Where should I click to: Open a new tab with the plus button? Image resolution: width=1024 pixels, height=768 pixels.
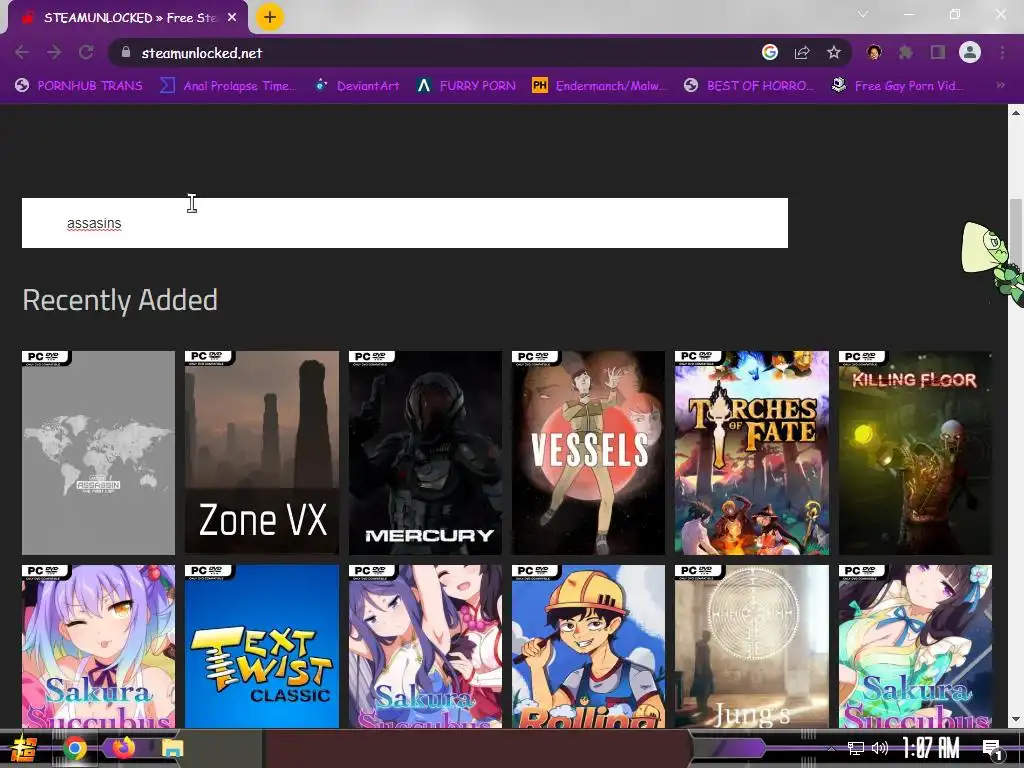(270, 17)
